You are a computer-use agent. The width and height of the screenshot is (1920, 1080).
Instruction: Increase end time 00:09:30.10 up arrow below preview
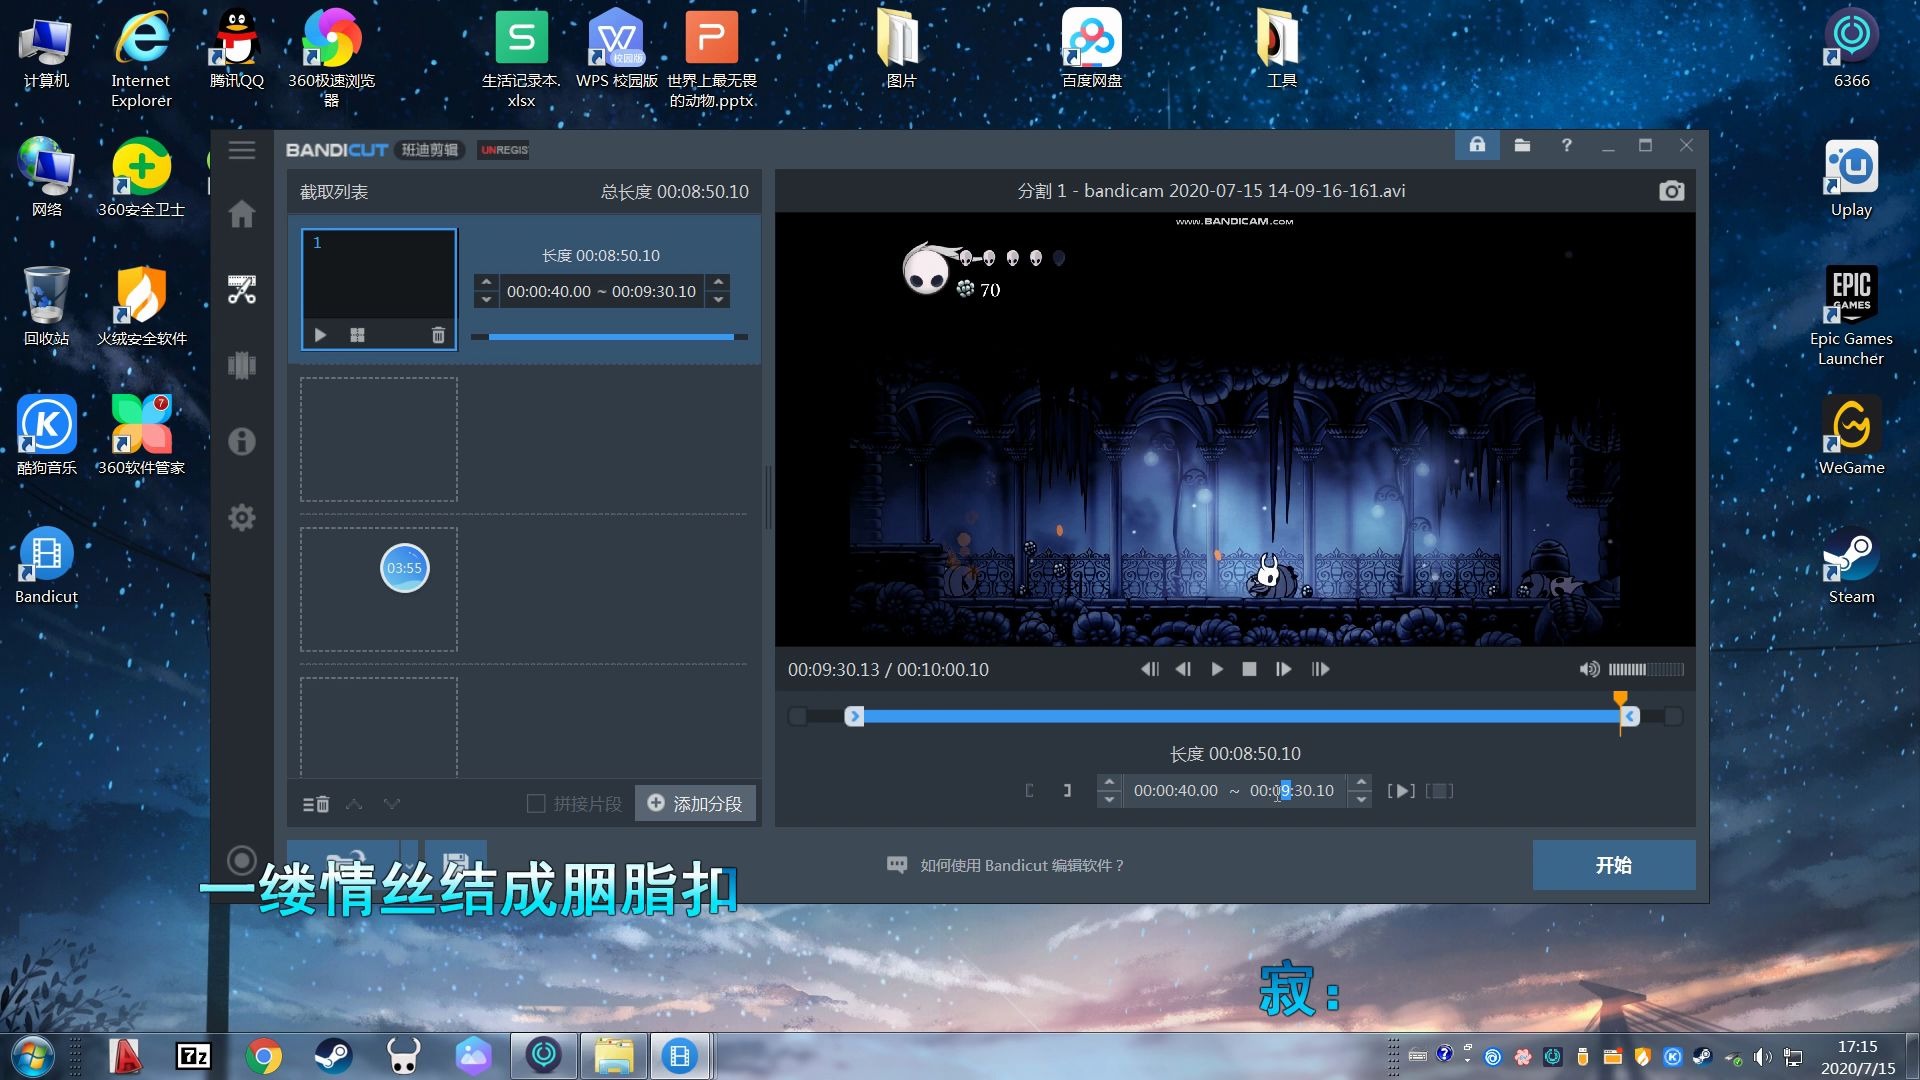pyautogui.click(x=1360, y=781)
